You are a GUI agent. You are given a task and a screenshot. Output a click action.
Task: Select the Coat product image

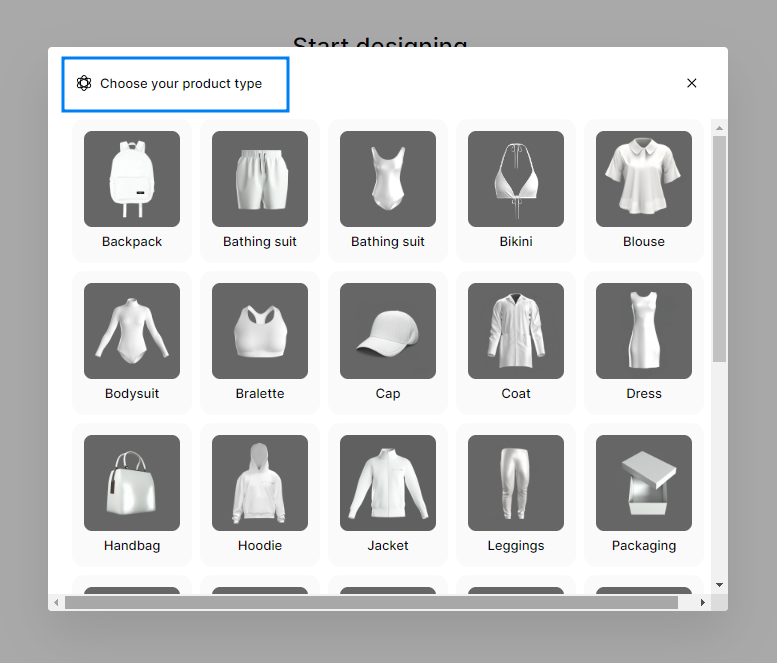(x=516, y=331)
